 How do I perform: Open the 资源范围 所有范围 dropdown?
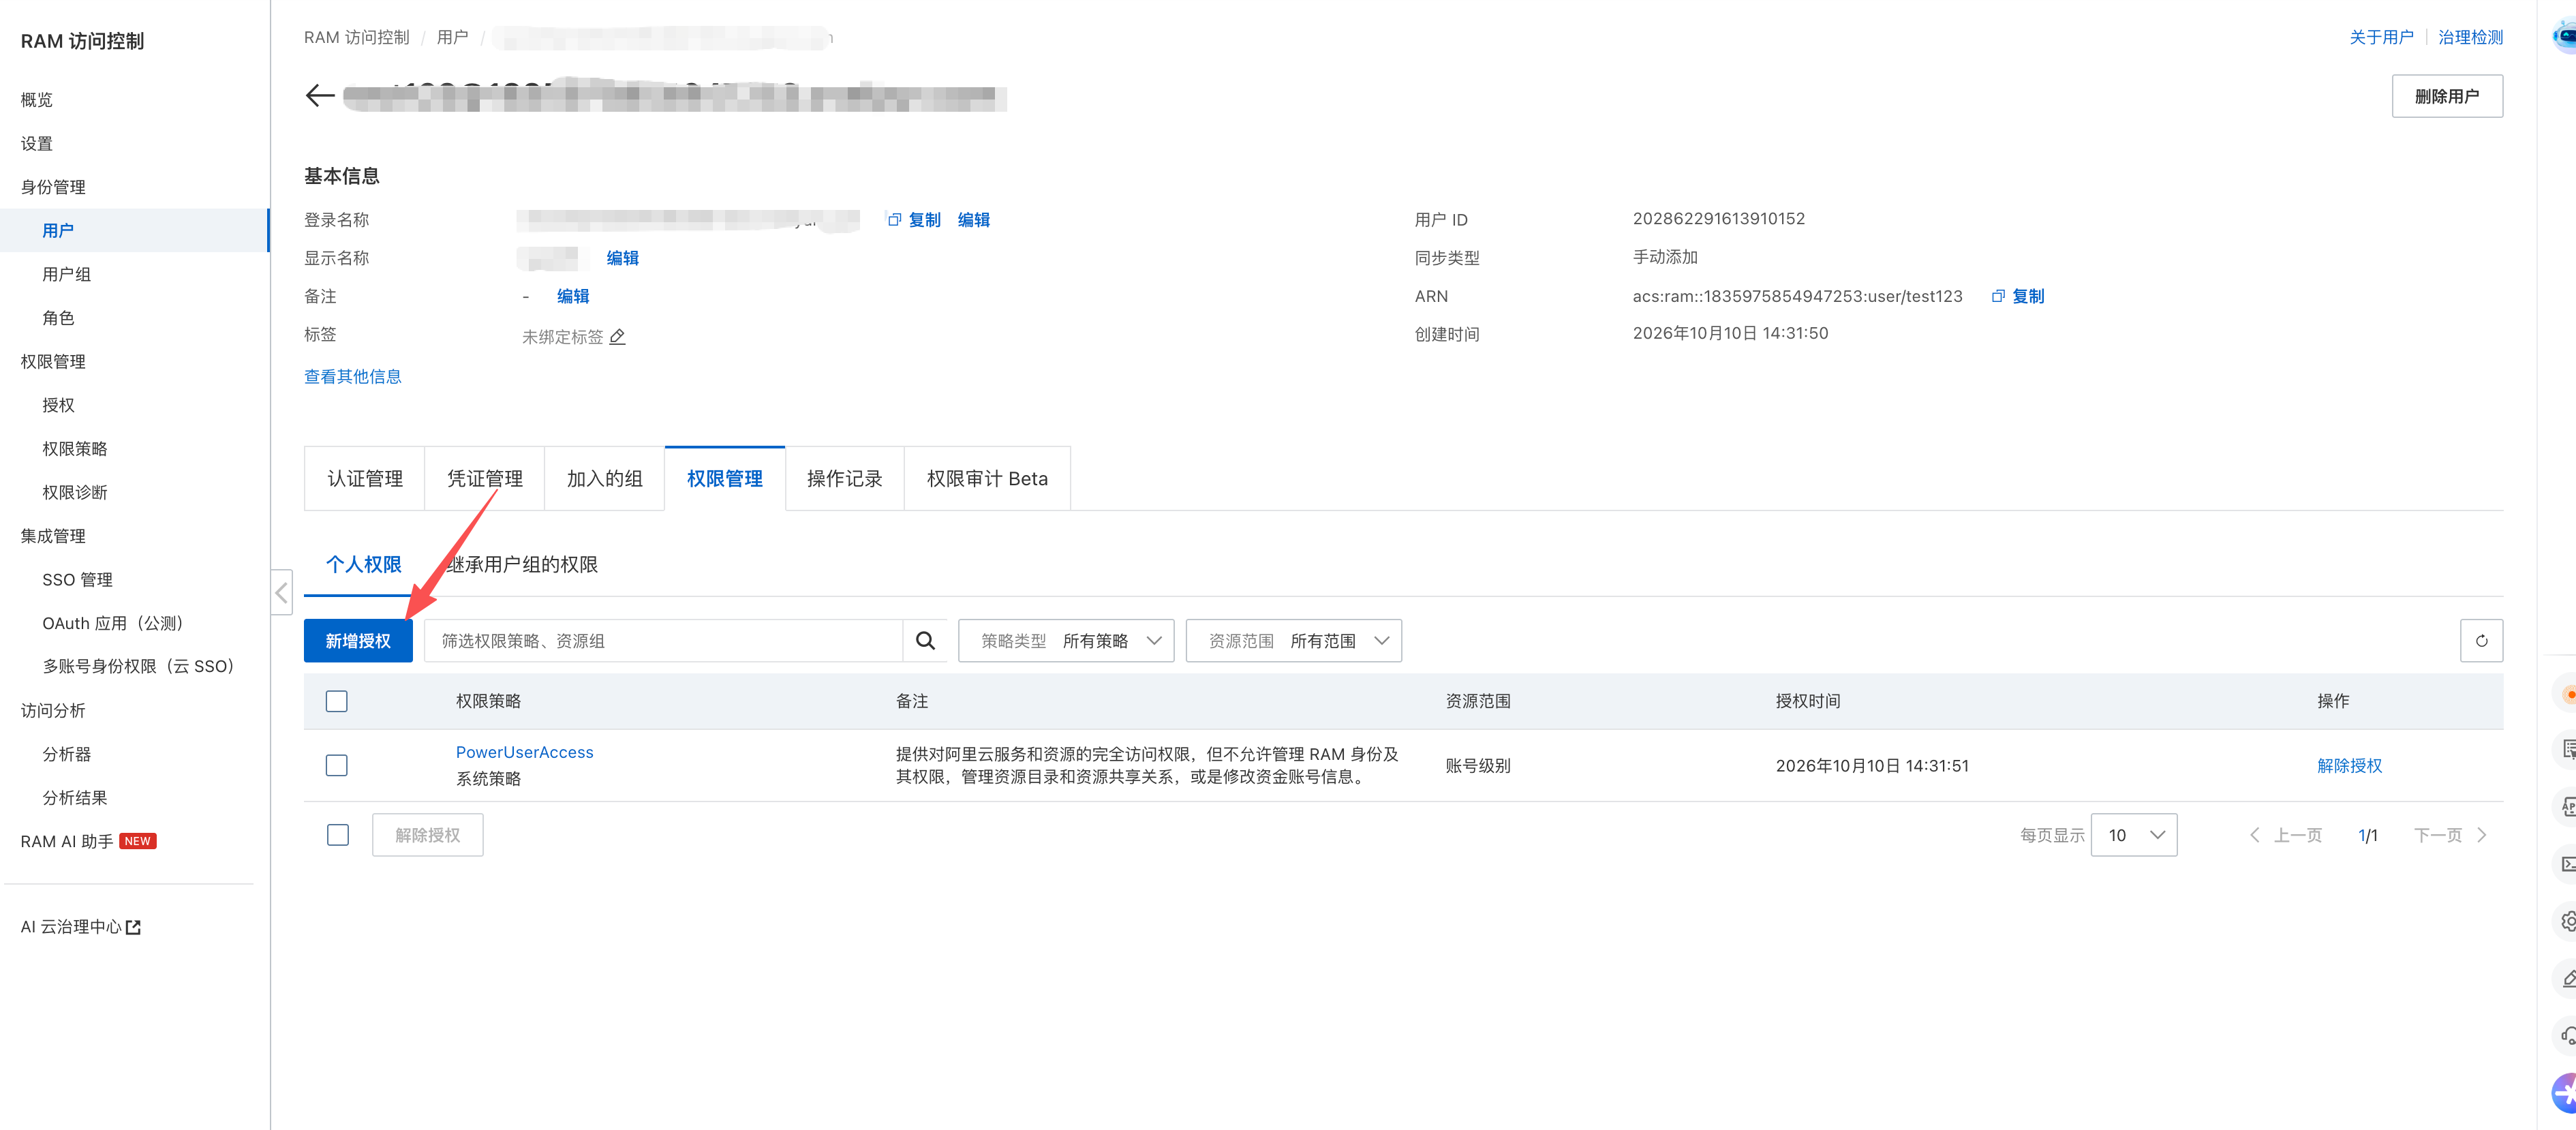click(x=1294, y=641)
